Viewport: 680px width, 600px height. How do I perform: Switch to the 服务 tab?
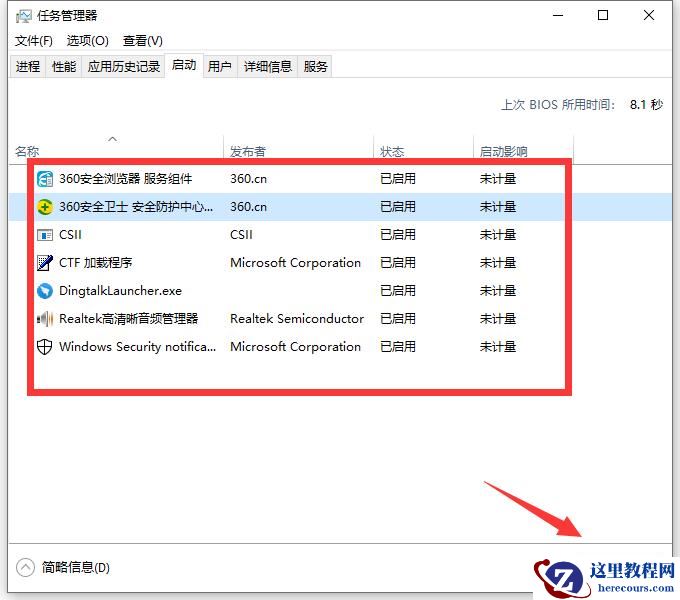coord(315,66)
